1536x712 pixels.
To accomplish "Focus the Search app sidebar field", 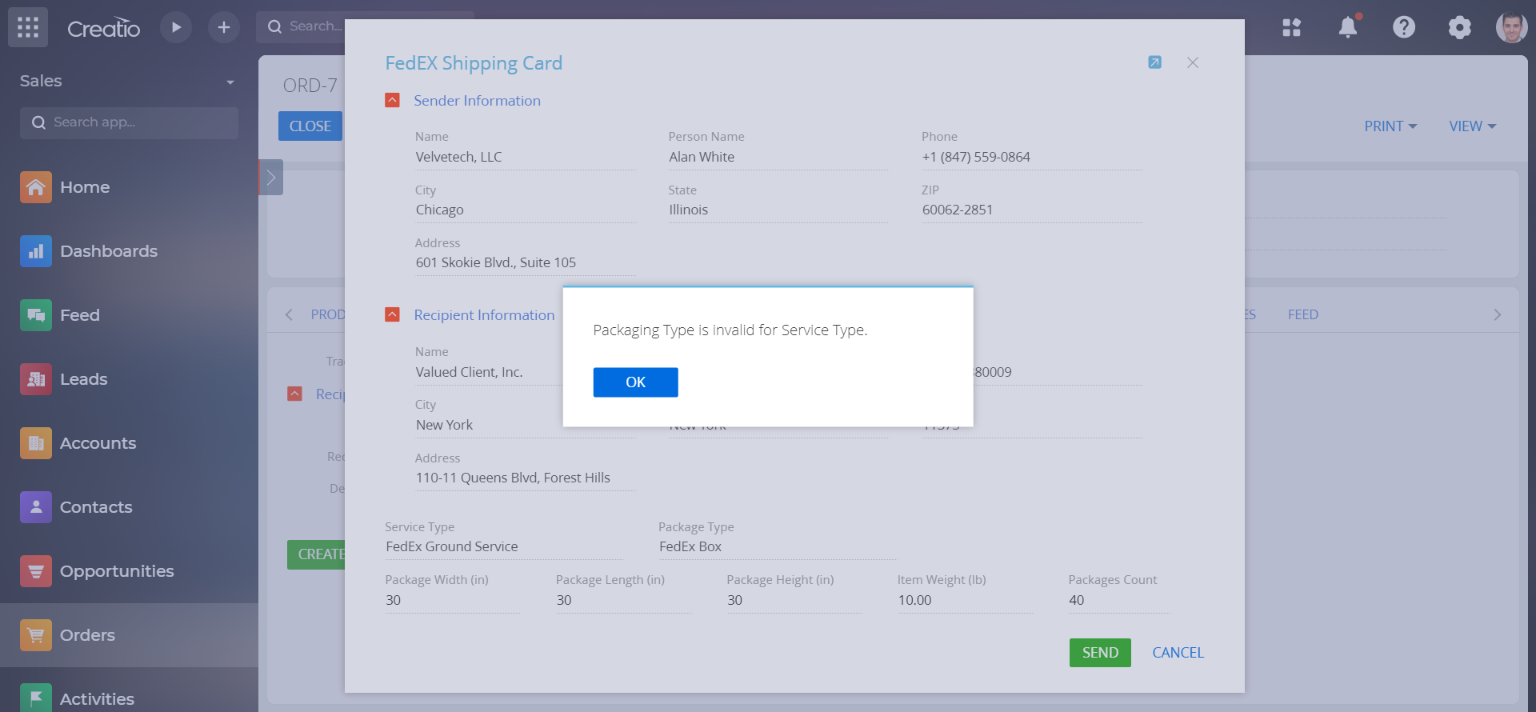I will coord(129,122).
